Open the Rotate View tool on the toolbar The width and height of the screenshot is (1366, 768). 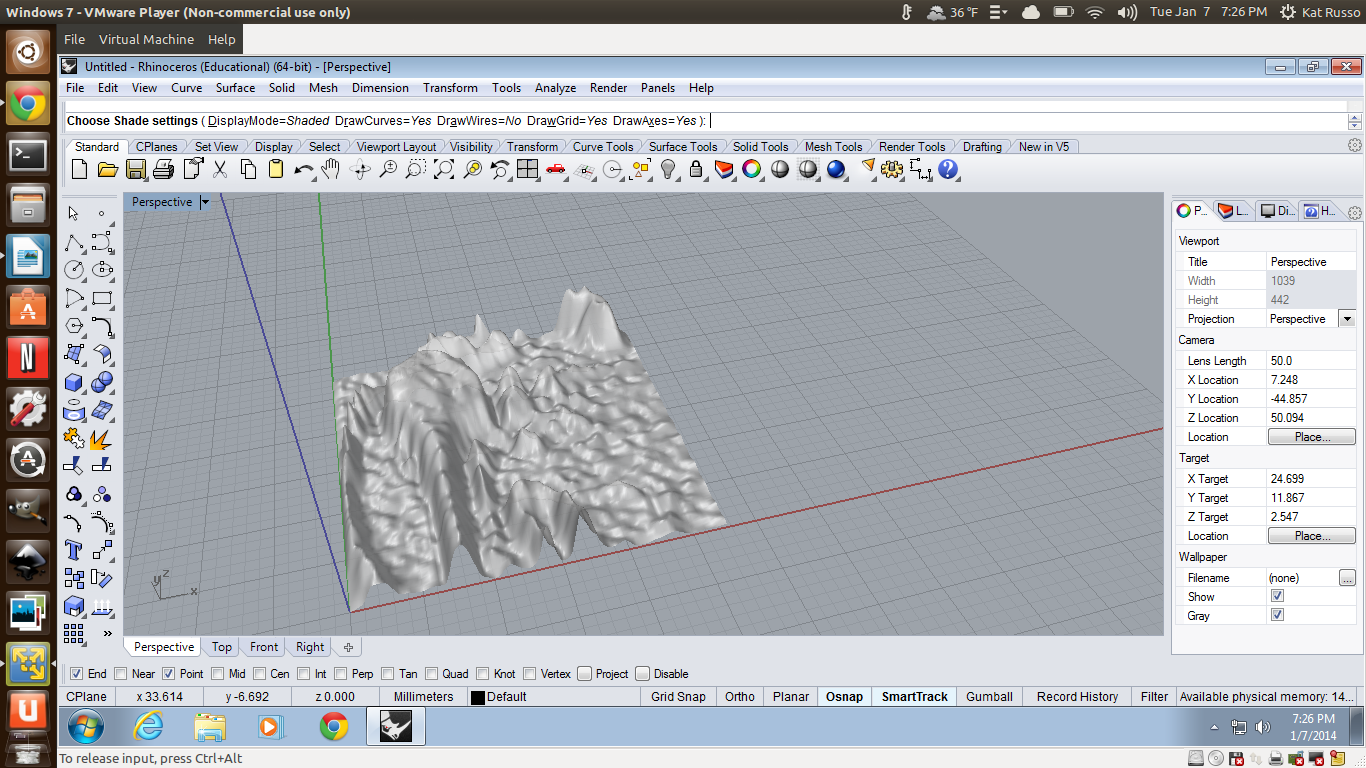[360, 170]
